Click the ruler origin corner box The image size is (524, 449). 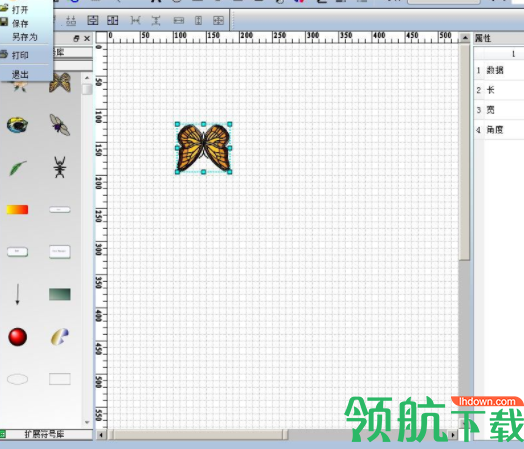[x=101, y=37]
